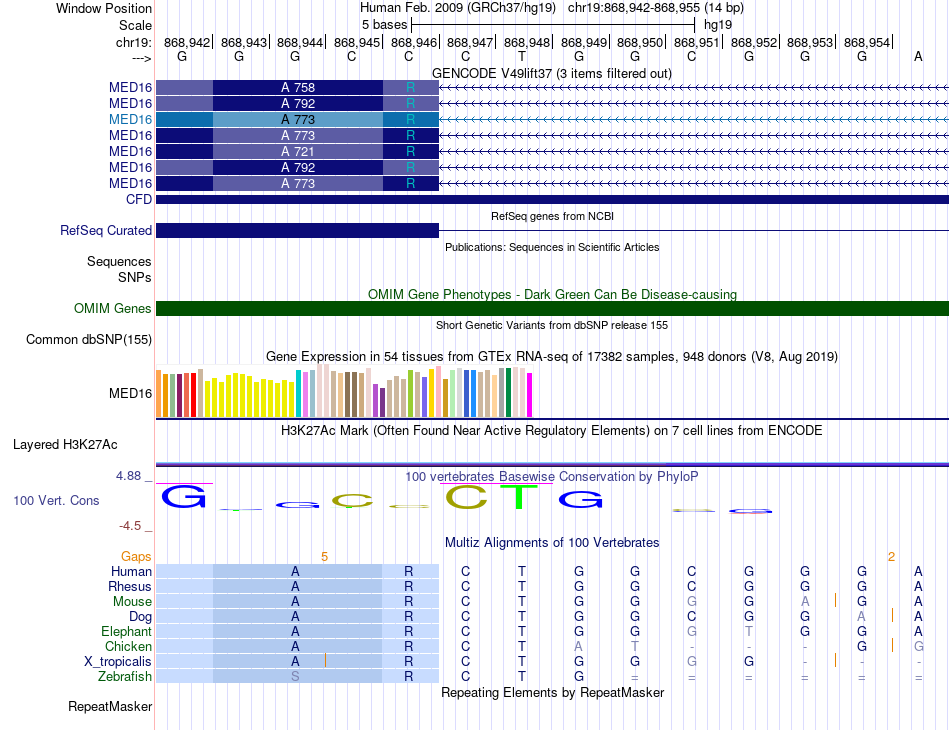Click the RefSeq Curated track label

(106, 230)
